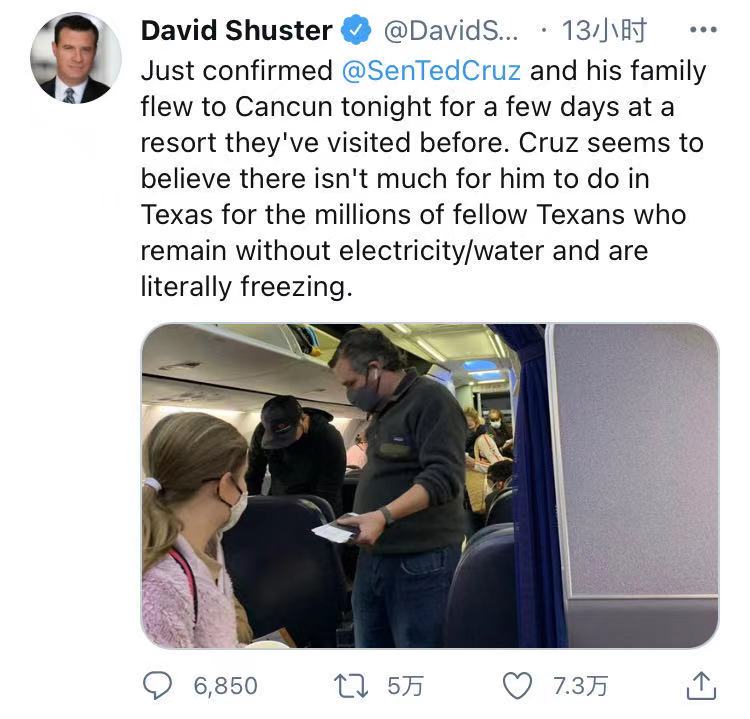
Task: Tap the share upload icon
Action: (702, 685)
